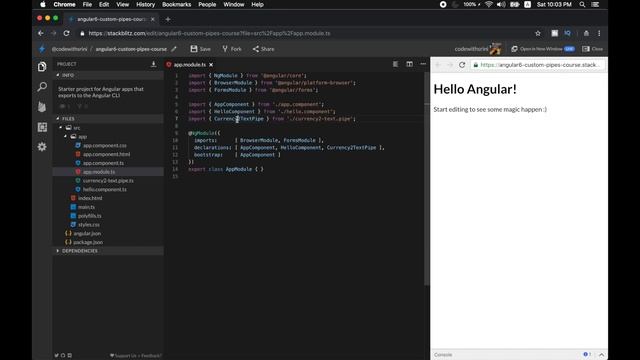Open the Apple menu
Viewport: 640px width, 360px height.
[x=43, y=4]
